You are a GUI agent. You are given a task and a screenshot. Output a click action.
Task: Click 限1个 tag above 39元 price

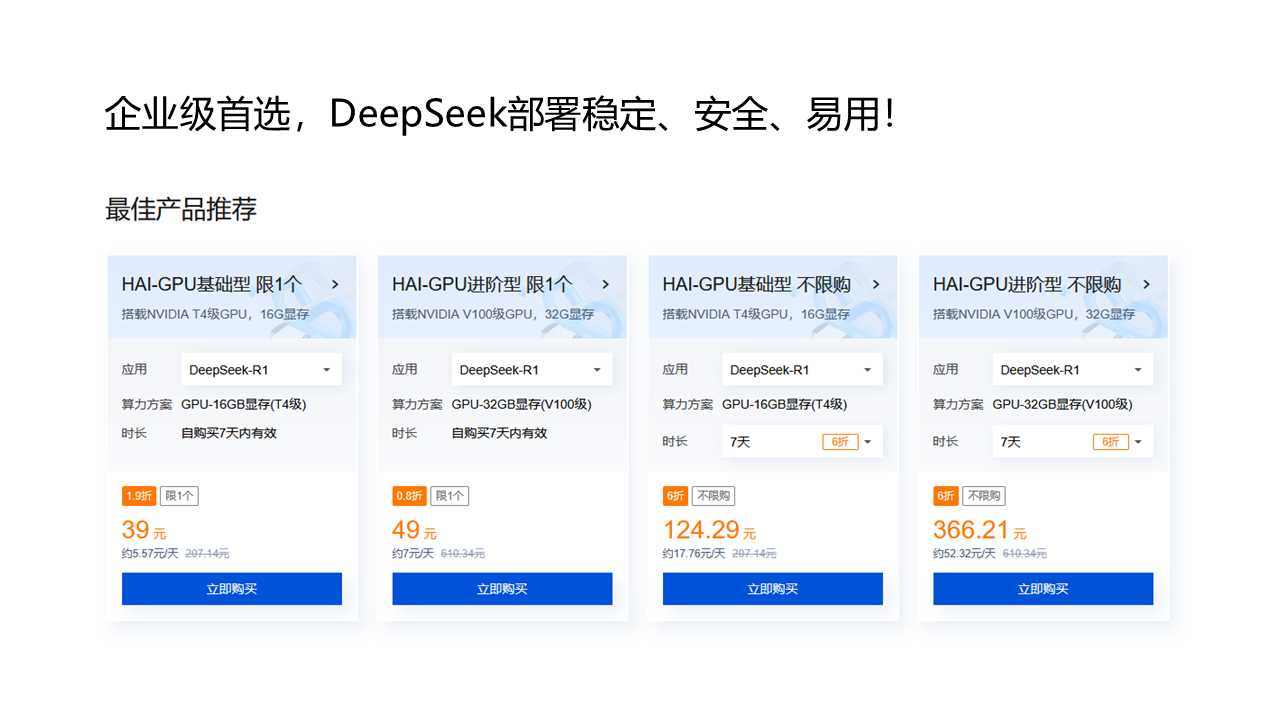click(x=180, y=496)
